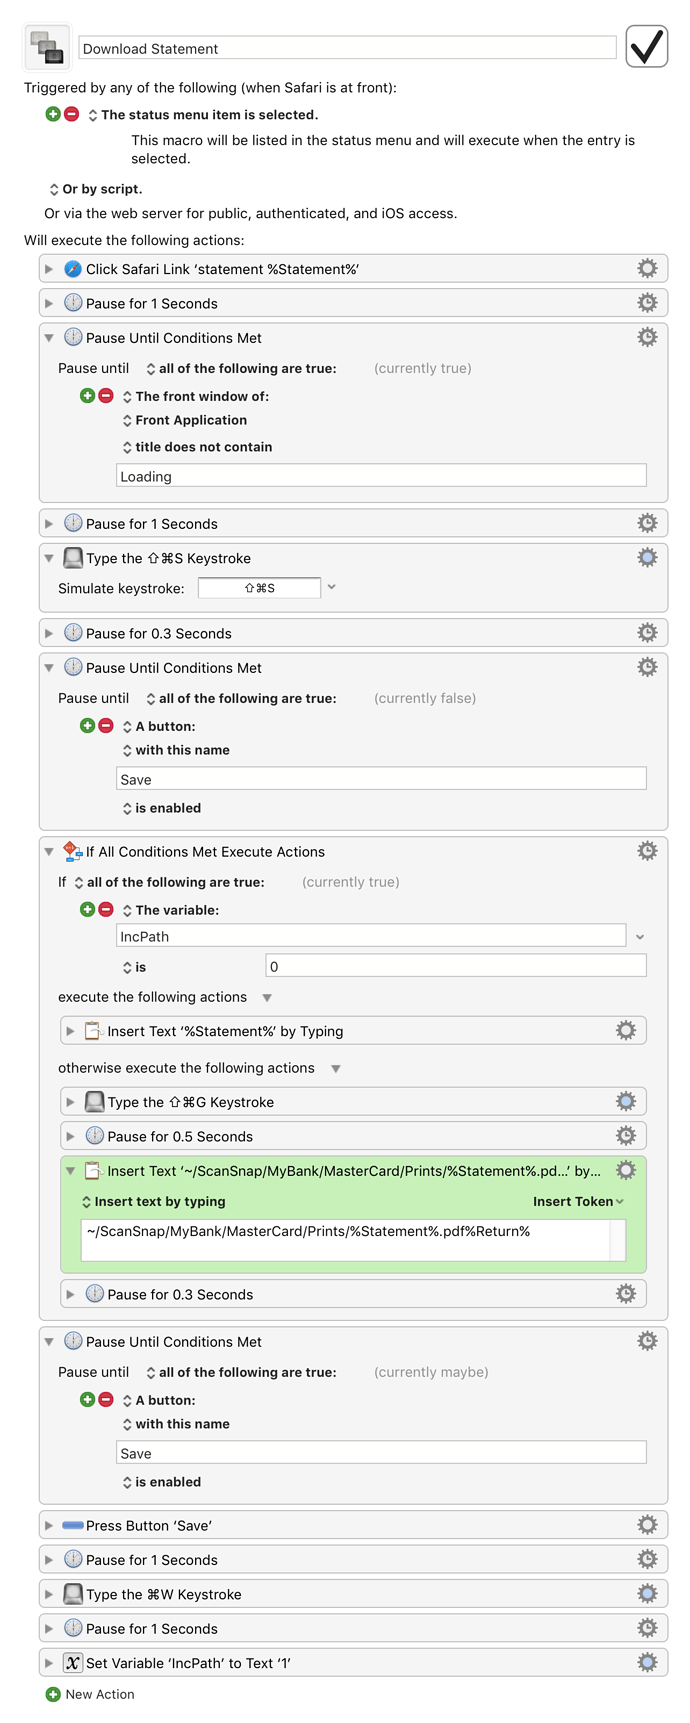Expand the Type the ⌘W Keystroke action
Viewport: 690px width, 1723px height.
48,1594
